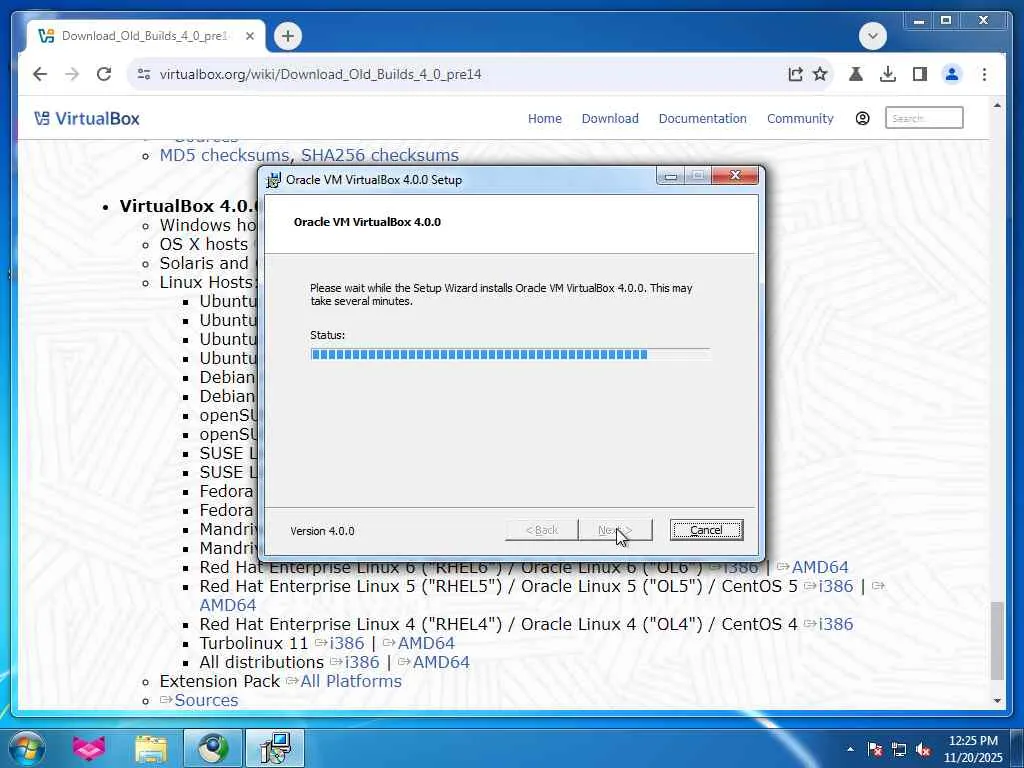Click the address bar URL
Screen dimensions: 1024x768
tap(320, 74)
